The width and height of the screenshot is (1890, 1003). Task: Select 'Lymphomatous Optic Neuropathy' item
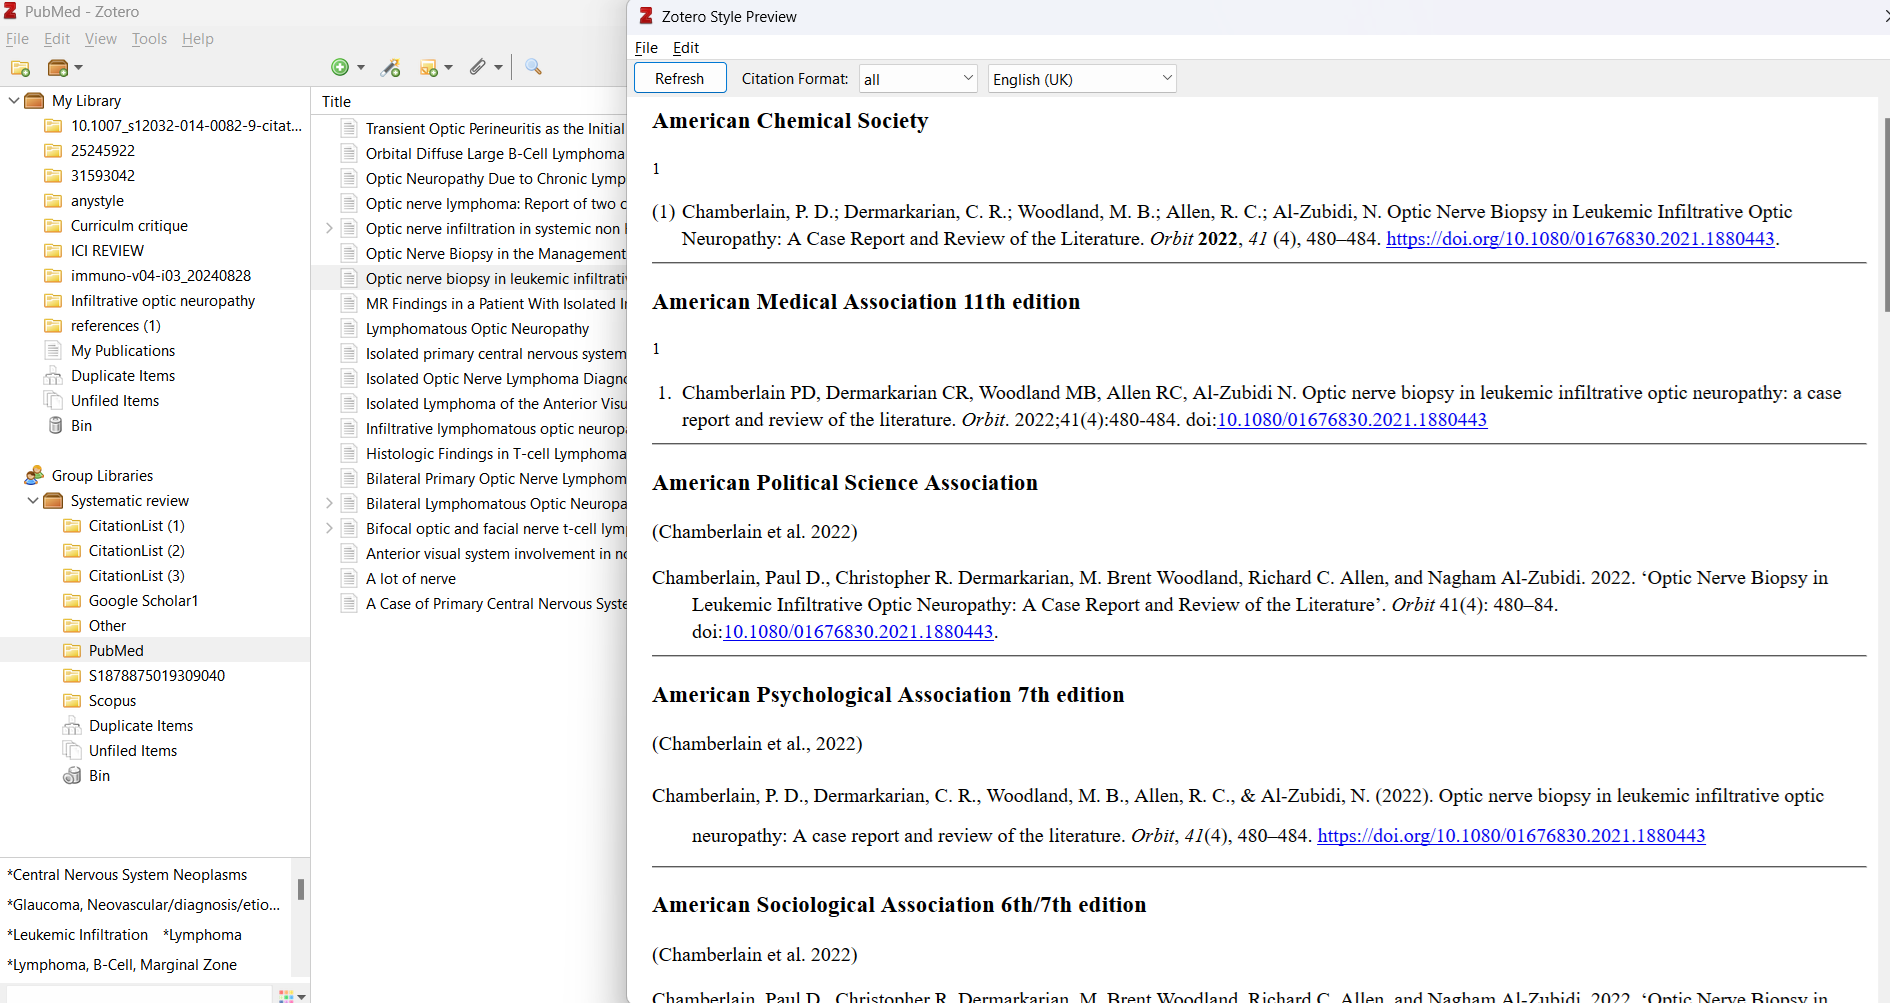477,329
